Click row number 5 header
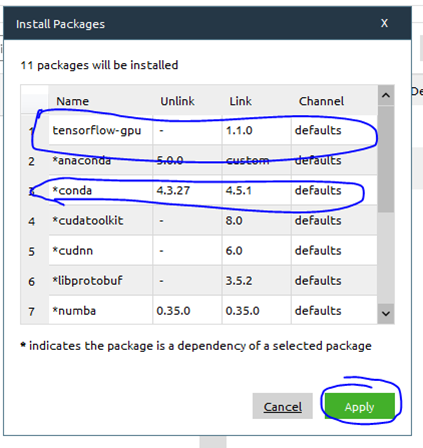This screenshot has width=423, height=448. tap(32, 251)
